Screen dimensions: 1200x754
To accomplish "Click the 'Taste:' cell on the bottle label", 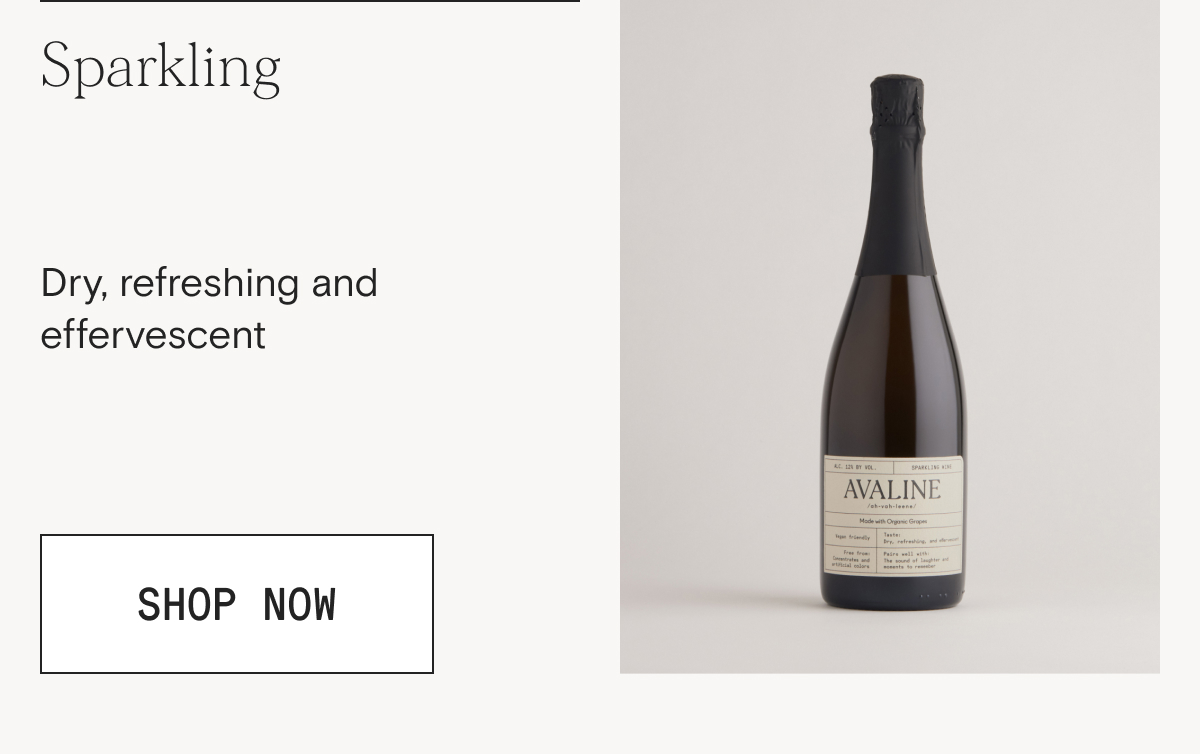I will click(x=920, y=538).
